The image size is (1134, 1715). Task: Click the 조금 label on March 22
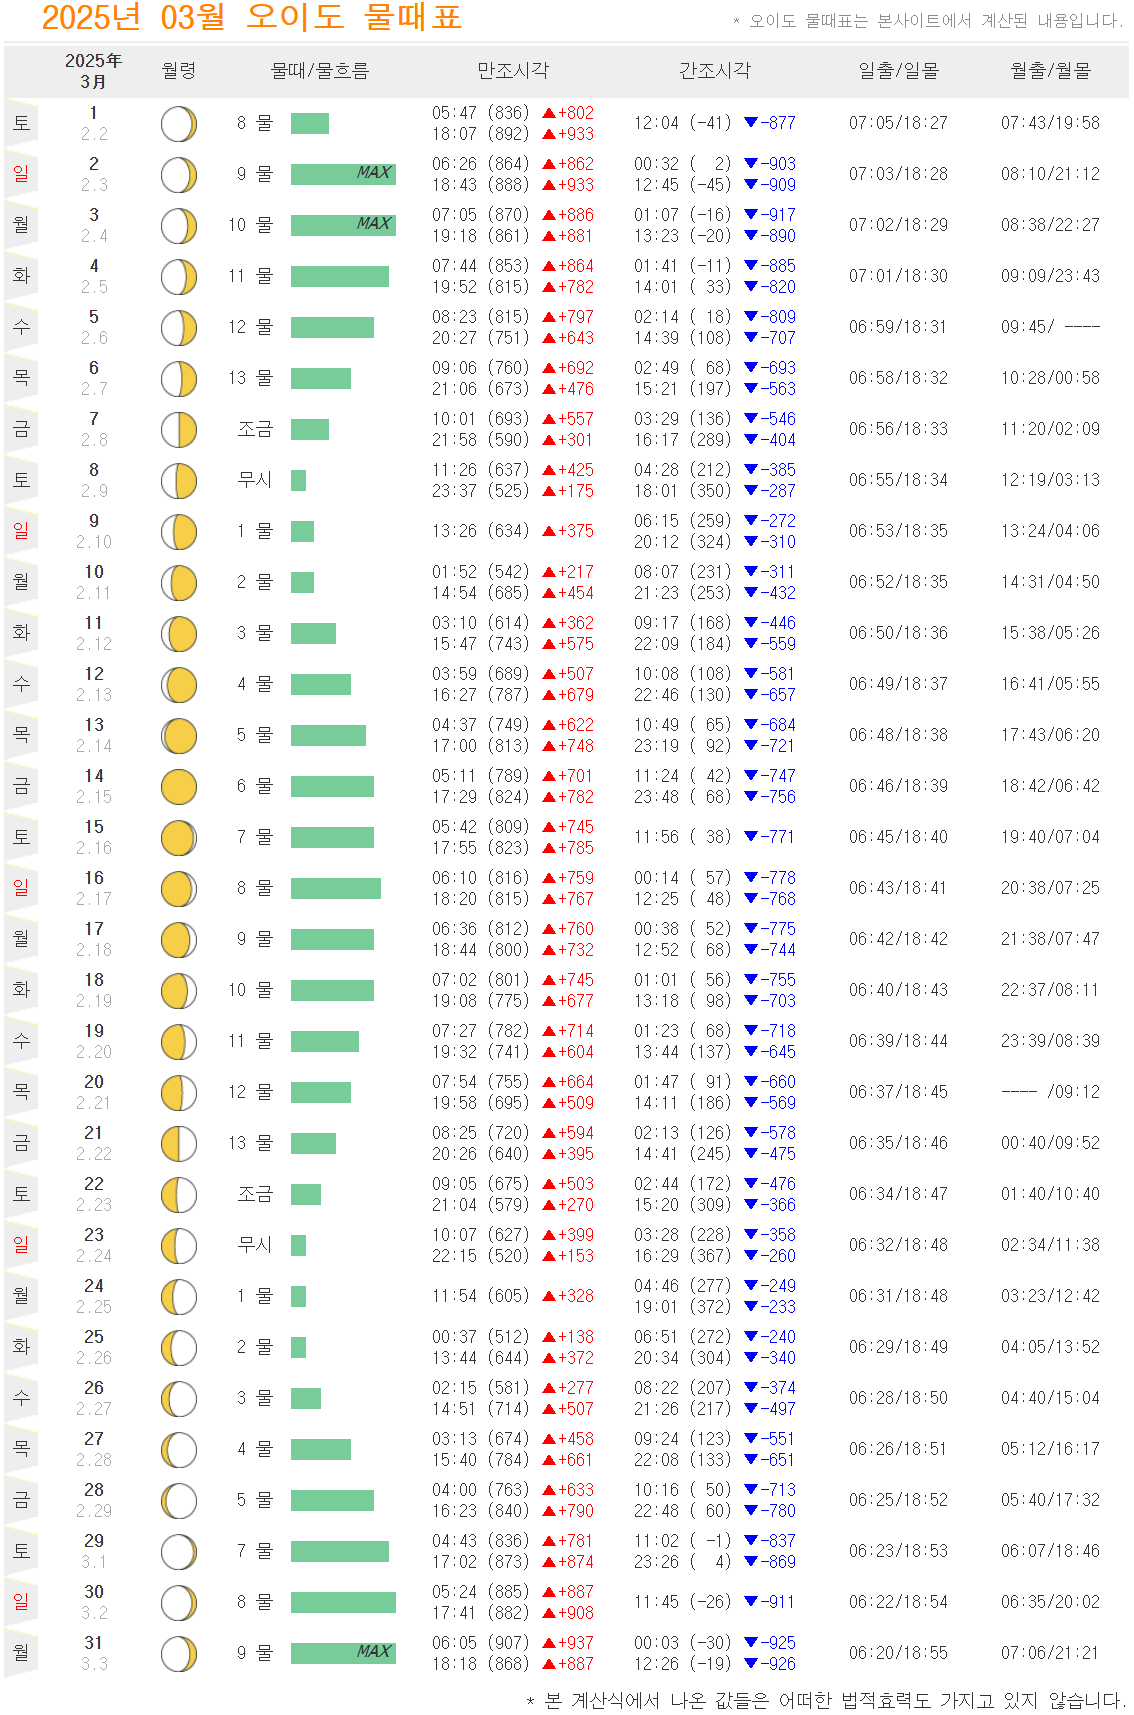255,1194
